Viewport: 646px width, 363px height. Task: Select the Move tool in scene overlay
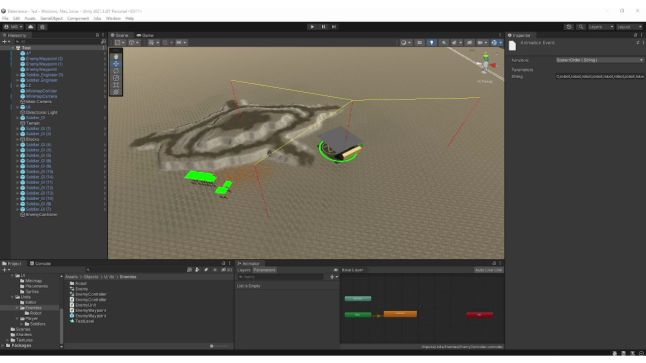pos(116,64)
